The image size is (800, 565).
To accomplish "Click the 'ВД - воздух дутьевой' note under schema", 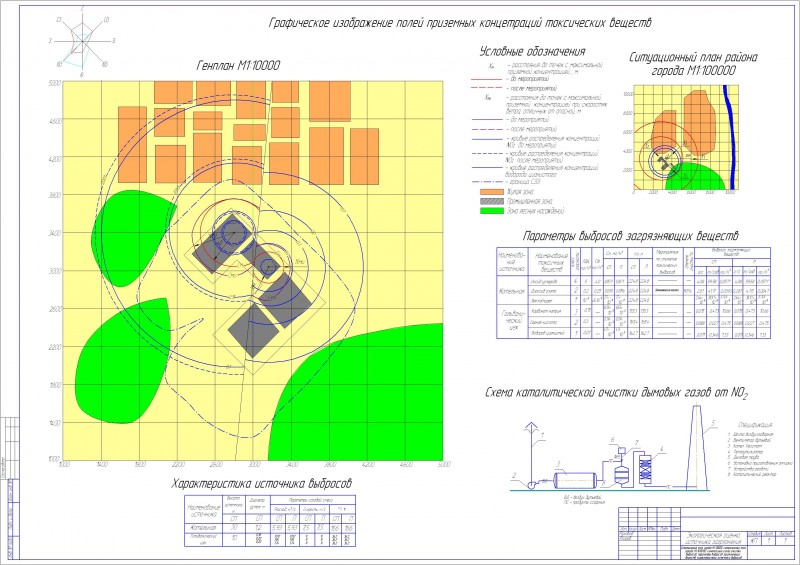I will (x=582, y=497).
